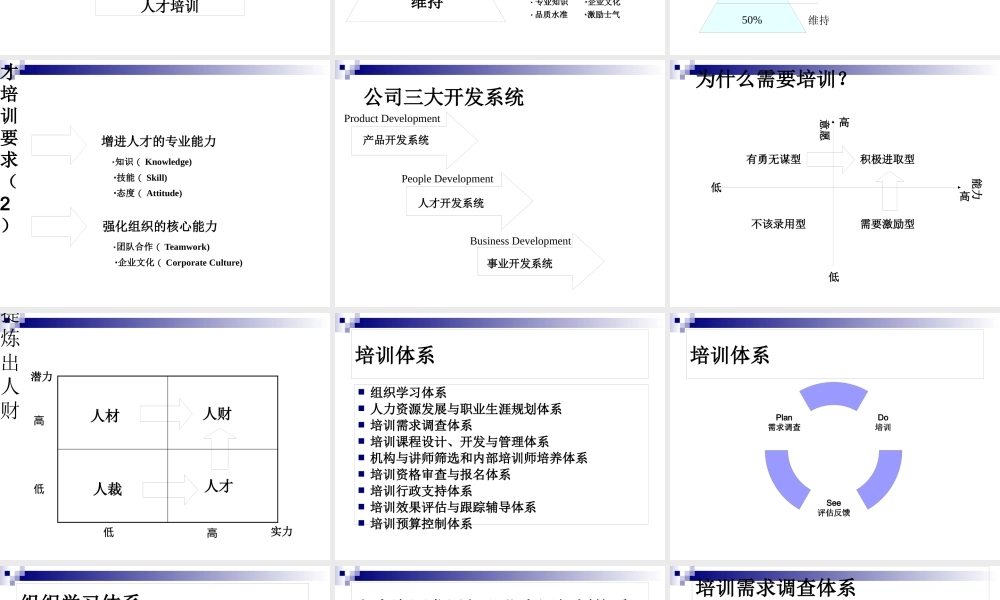Screen dimensions: 1000x600
Task: Open the 为什么需要培训? slide thumbnail
Action: (835, 184)
